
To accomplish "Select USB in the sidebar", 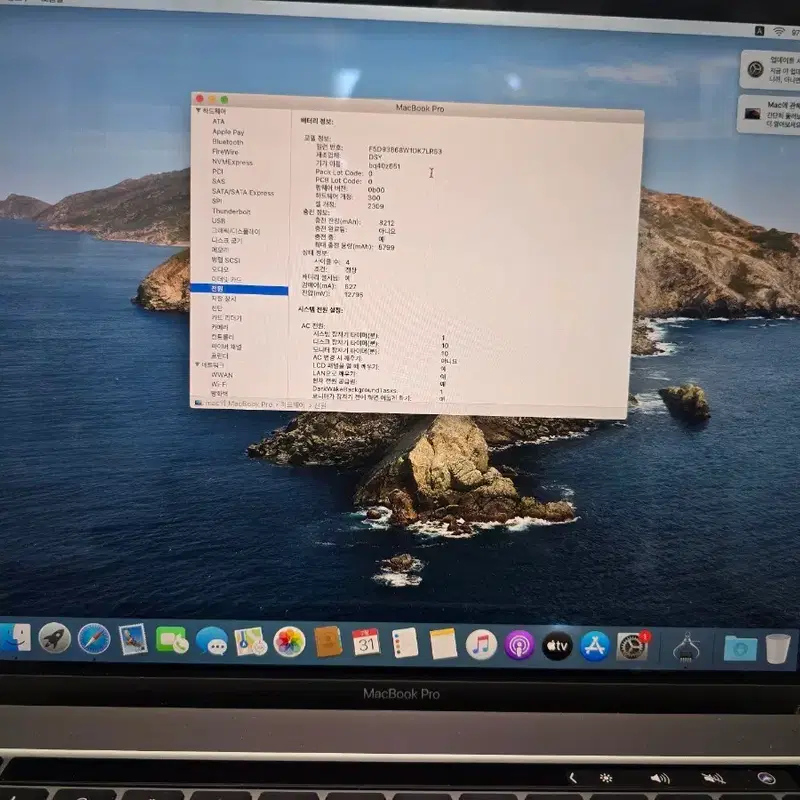I will click(218, 220).
